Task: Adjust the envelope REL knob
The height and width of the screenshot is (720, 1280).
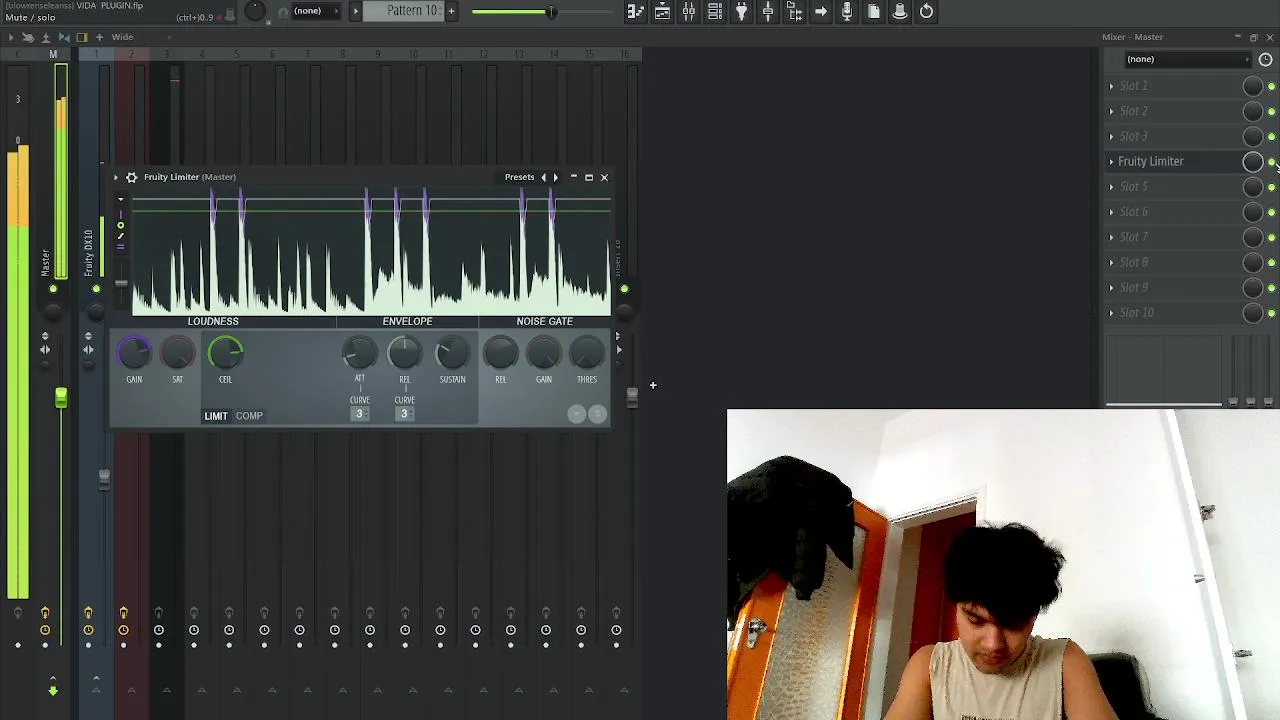Action: click(x=404, y=352)
